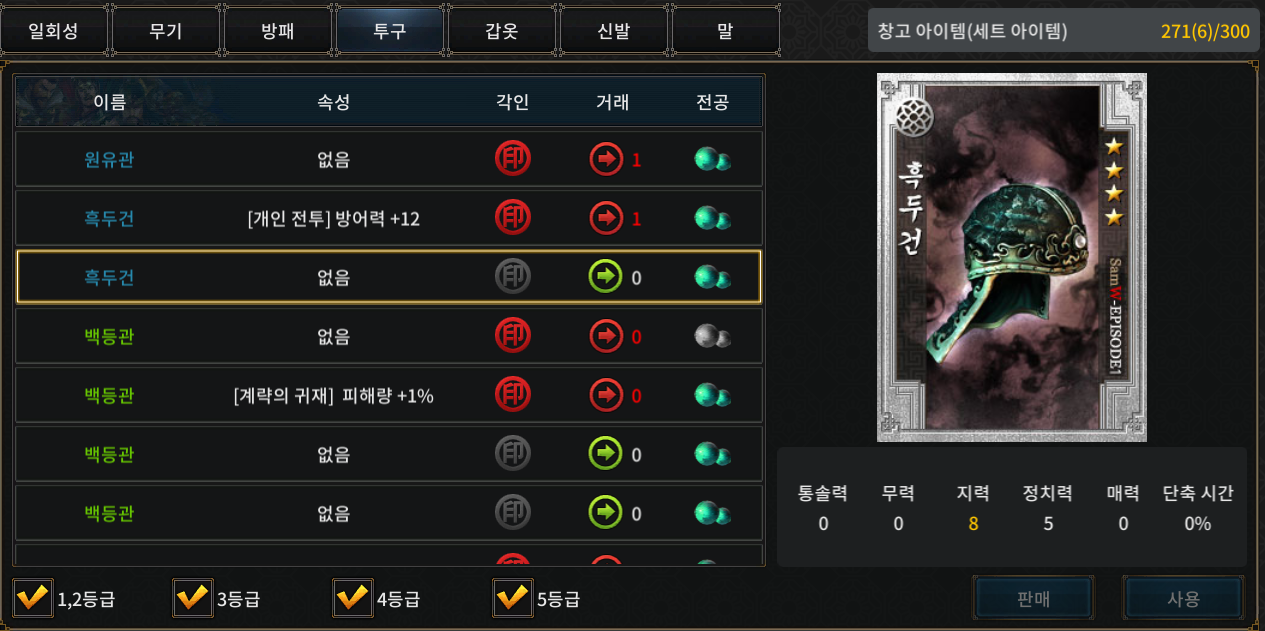Switch to the 무기 tab
Viewport: 1265px width, 631px height.
click(x=165, y=31)
